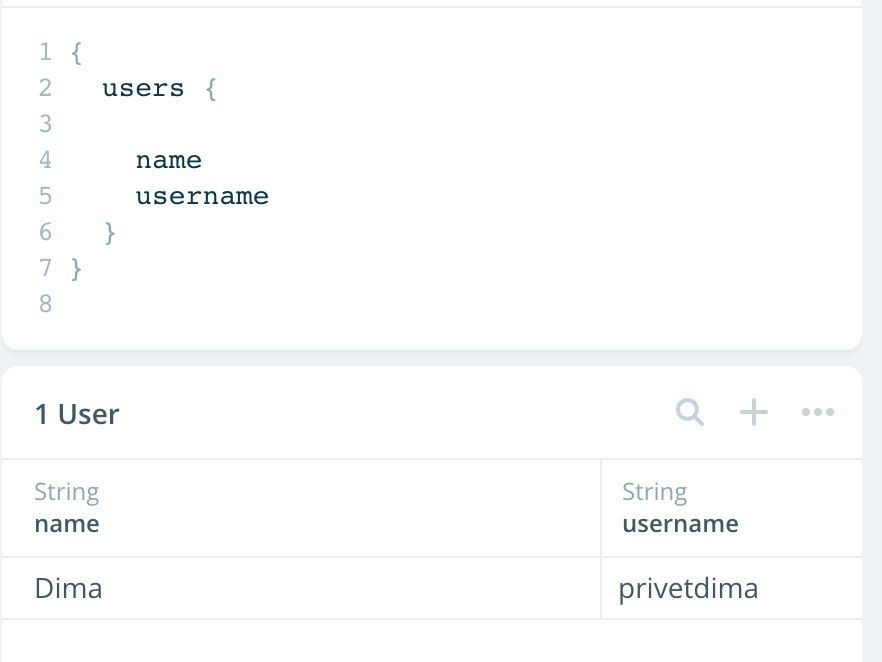Click closing brace on line 7

[76, 268]
